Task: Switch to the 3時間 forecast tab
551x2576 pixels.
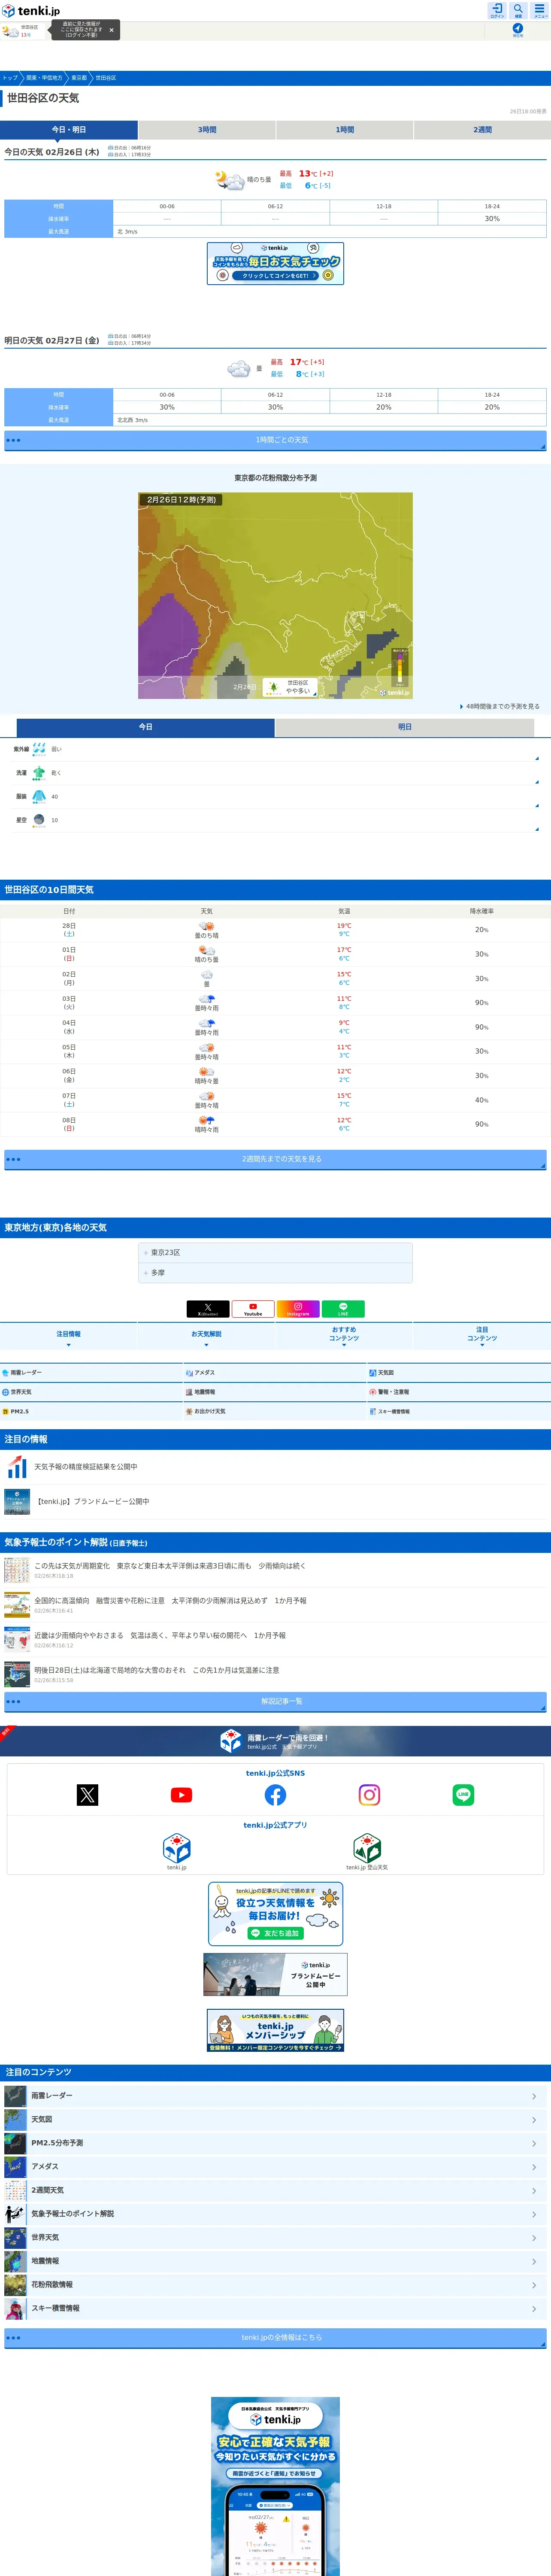Action: click(207, 130)
